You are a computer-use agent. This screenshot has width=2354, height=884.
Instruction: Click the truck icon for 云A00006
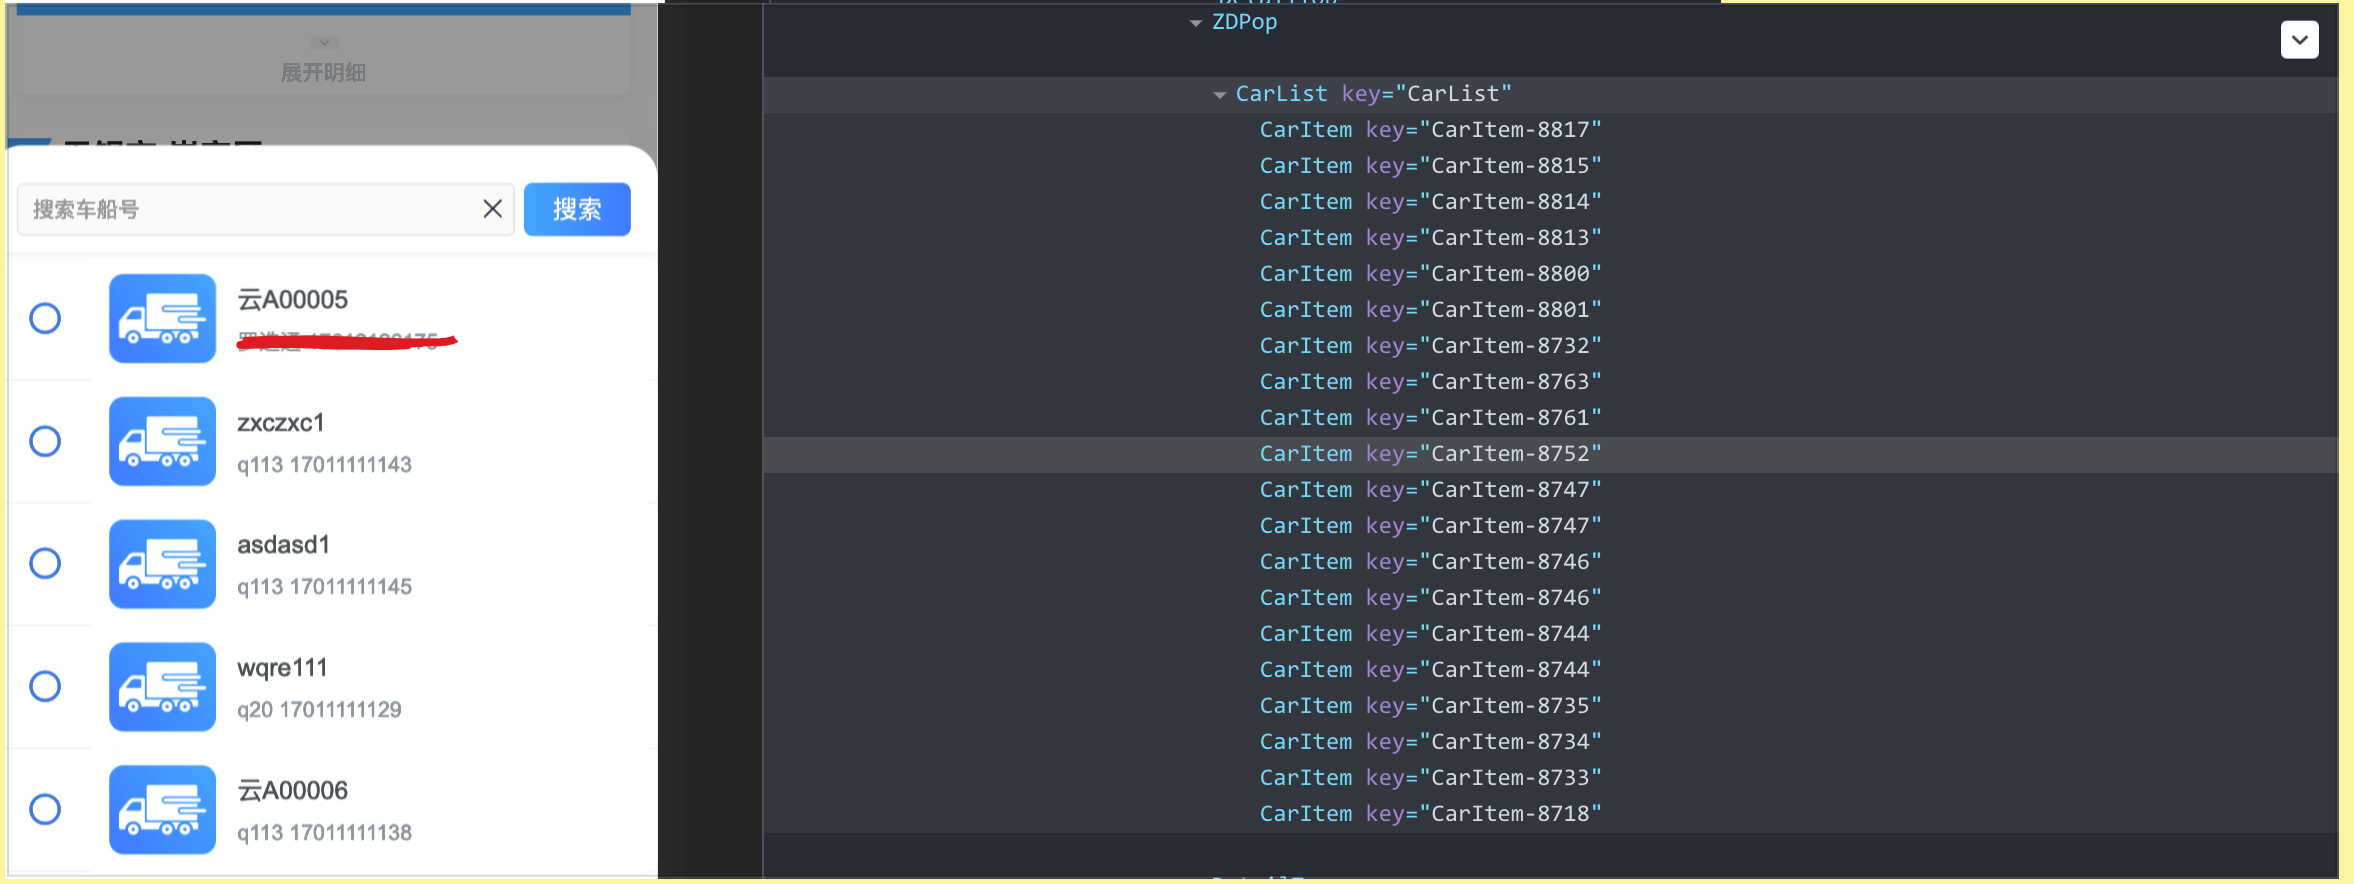[162, 810]
